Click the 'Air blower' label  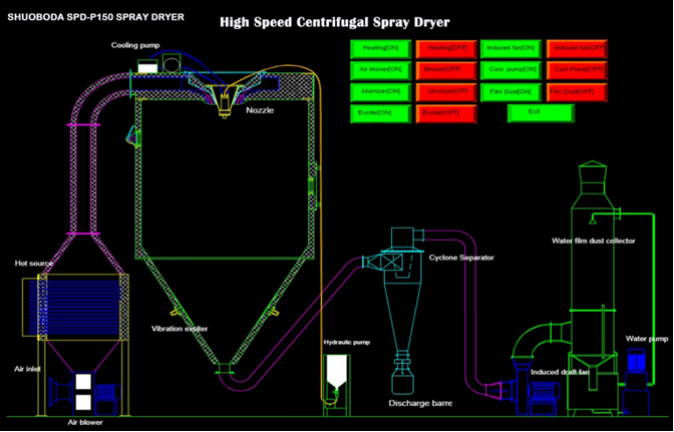(85, 423)
